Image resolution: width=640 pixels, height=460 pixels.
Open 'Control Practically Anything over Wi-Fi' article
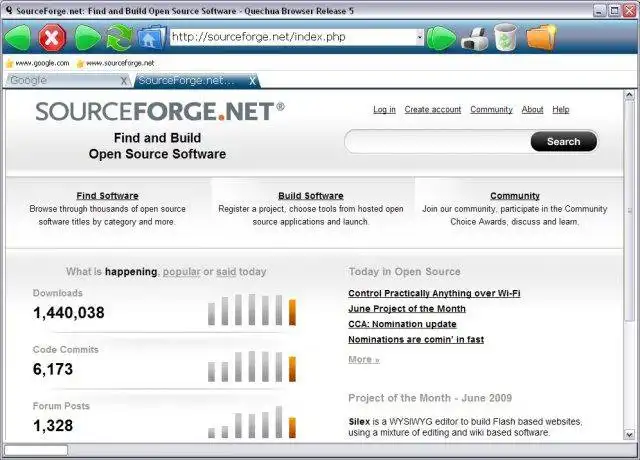[x=434, y=293]
